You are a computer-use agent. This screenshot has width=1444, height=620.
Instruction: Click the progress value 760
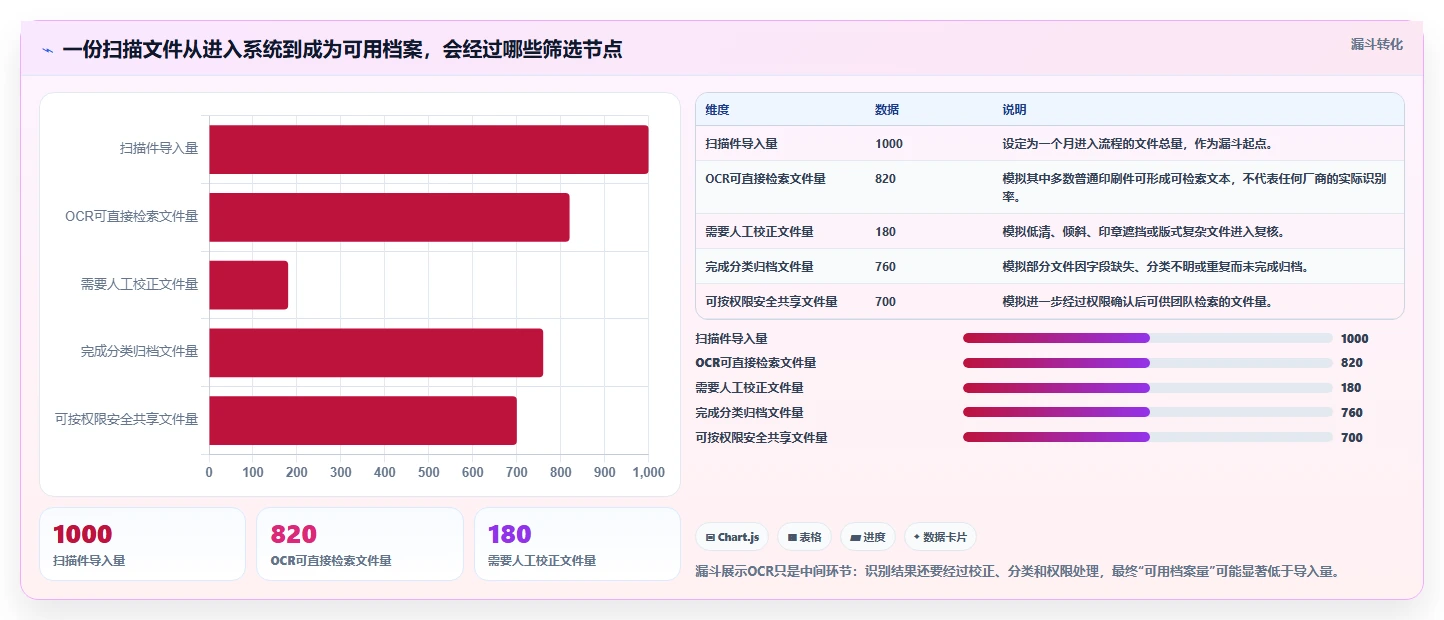tap(1352, 413)
